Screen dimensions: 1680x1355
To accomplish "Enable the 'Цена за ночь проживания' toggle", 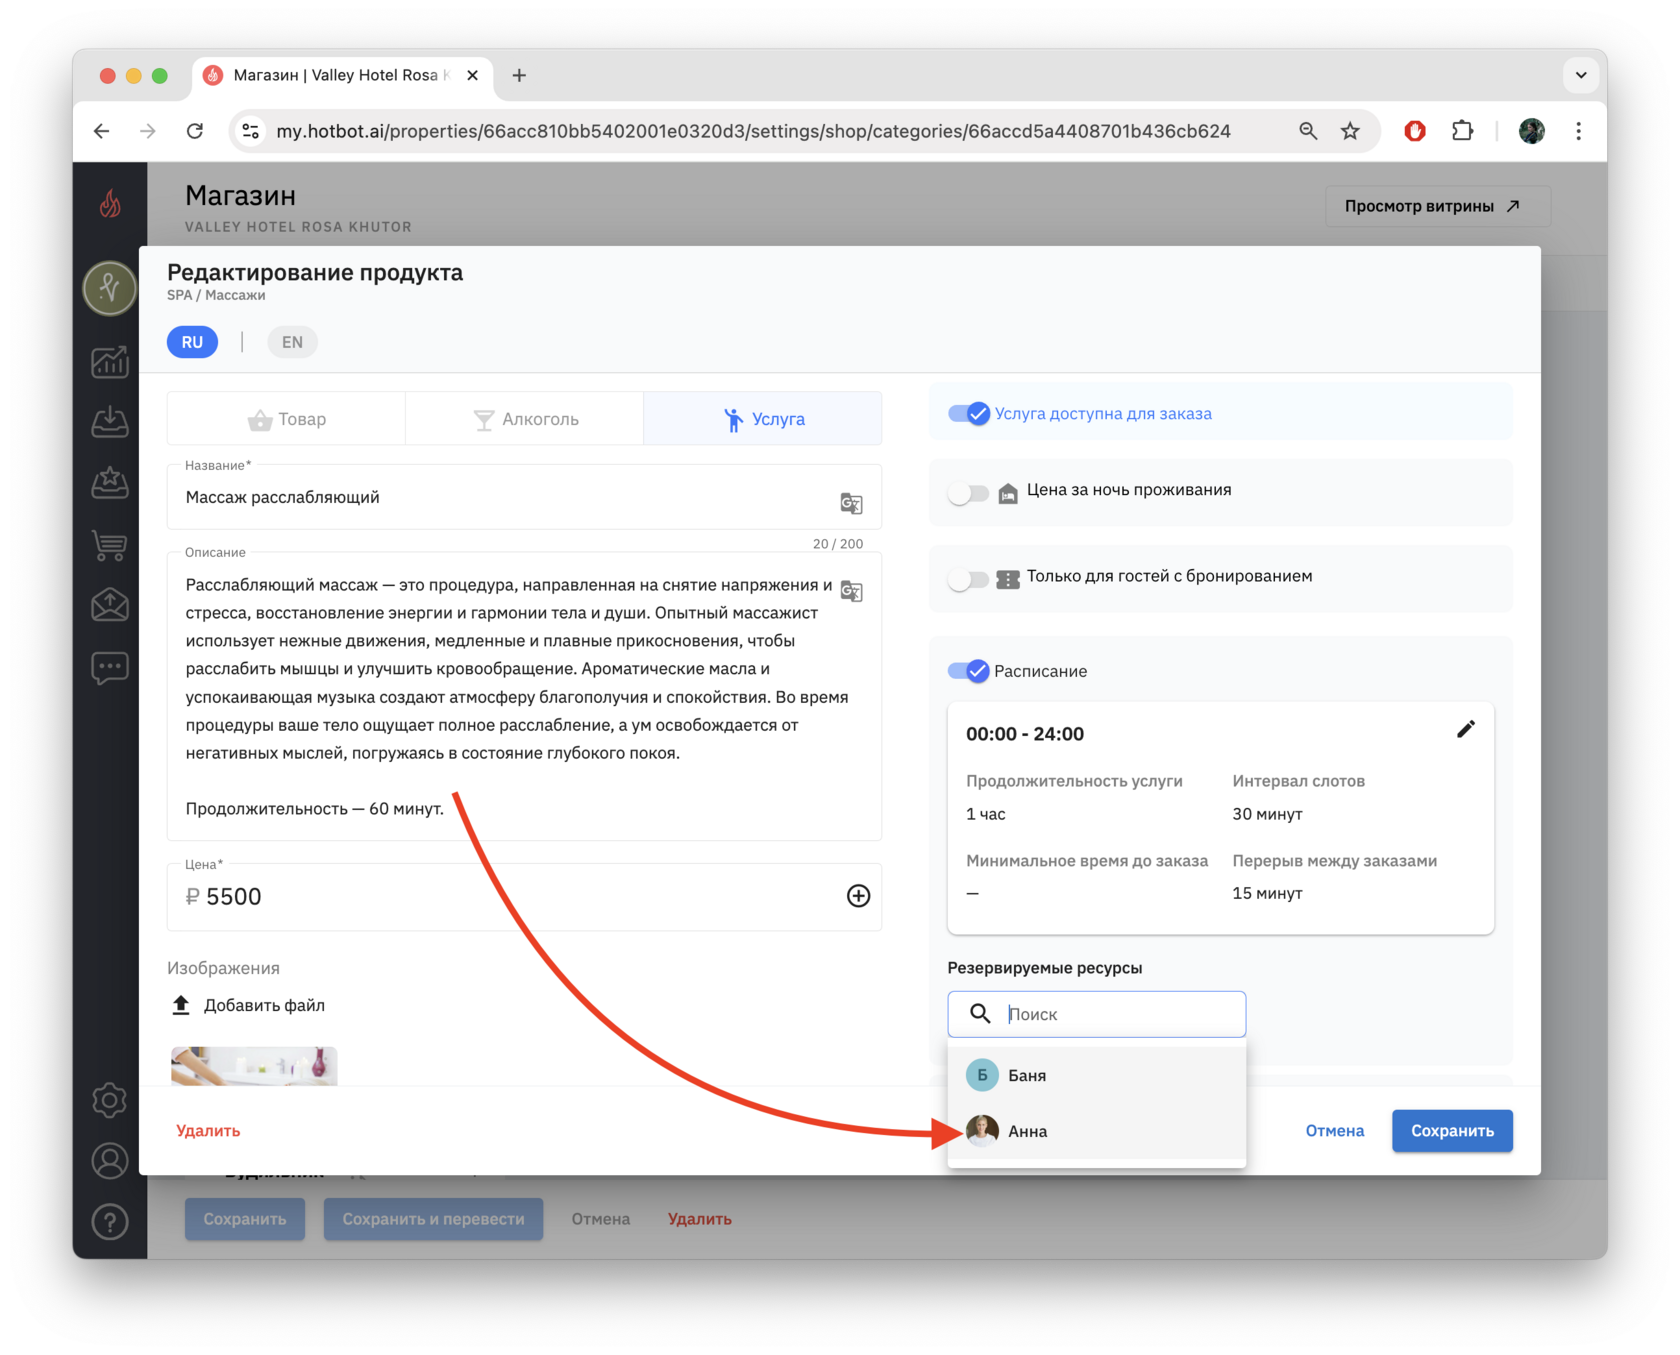I will click(x=968, y=492).
